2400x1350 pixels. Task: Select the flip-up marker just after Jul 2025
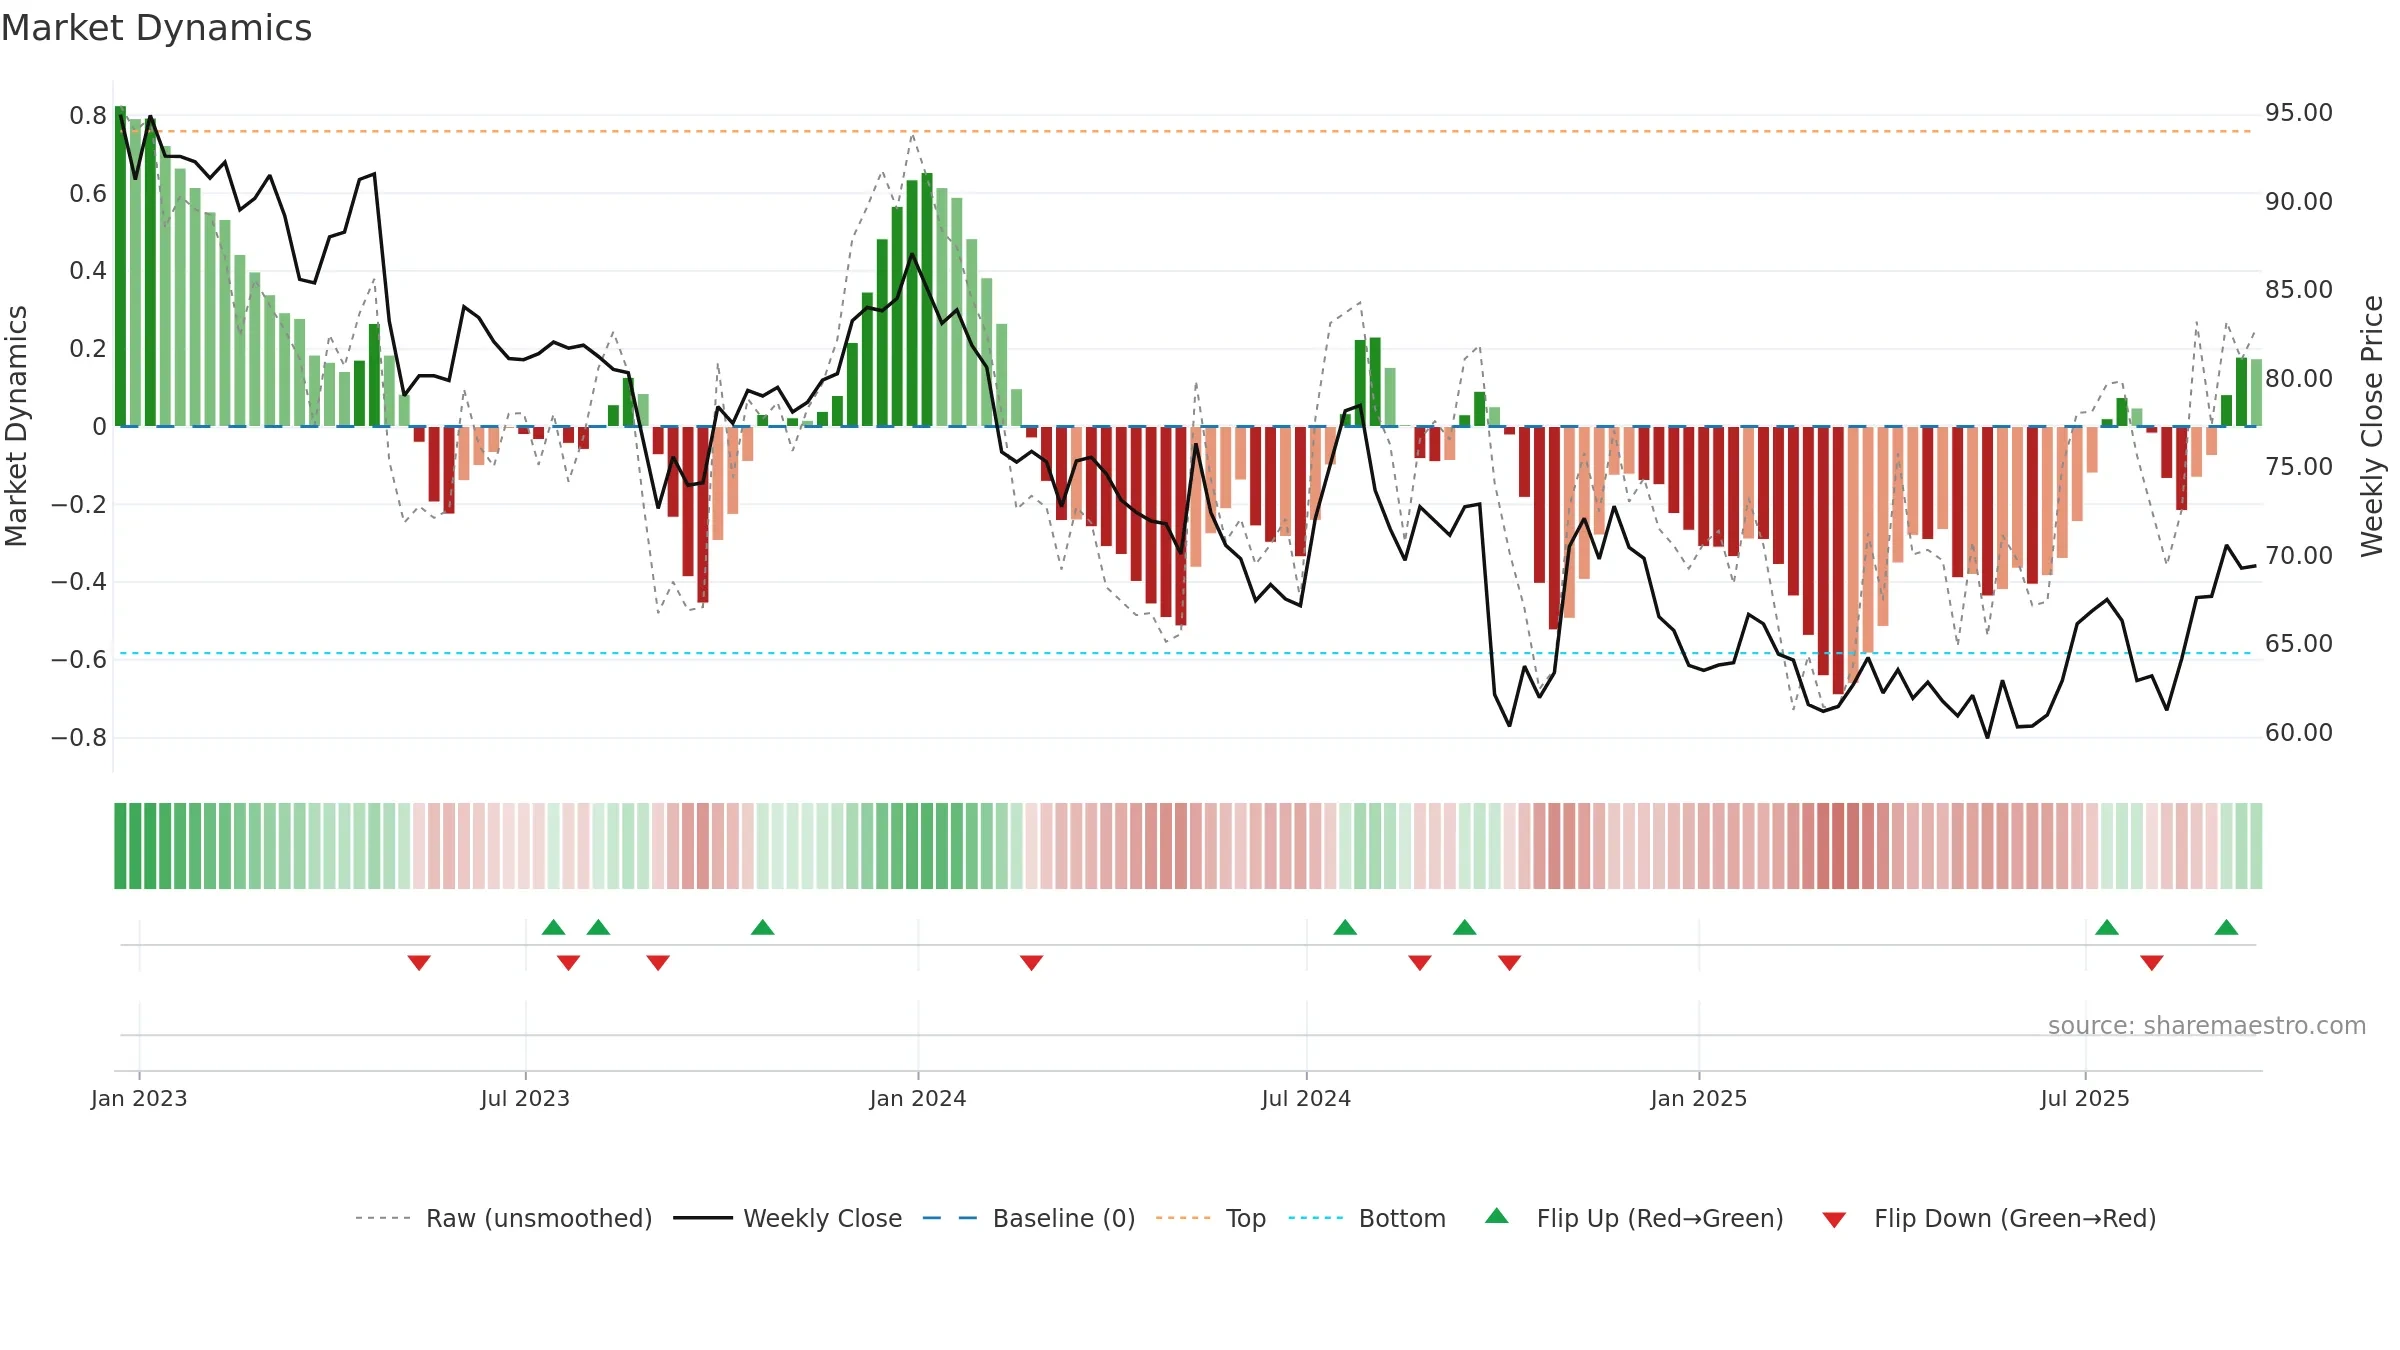tap(2107, 927)
